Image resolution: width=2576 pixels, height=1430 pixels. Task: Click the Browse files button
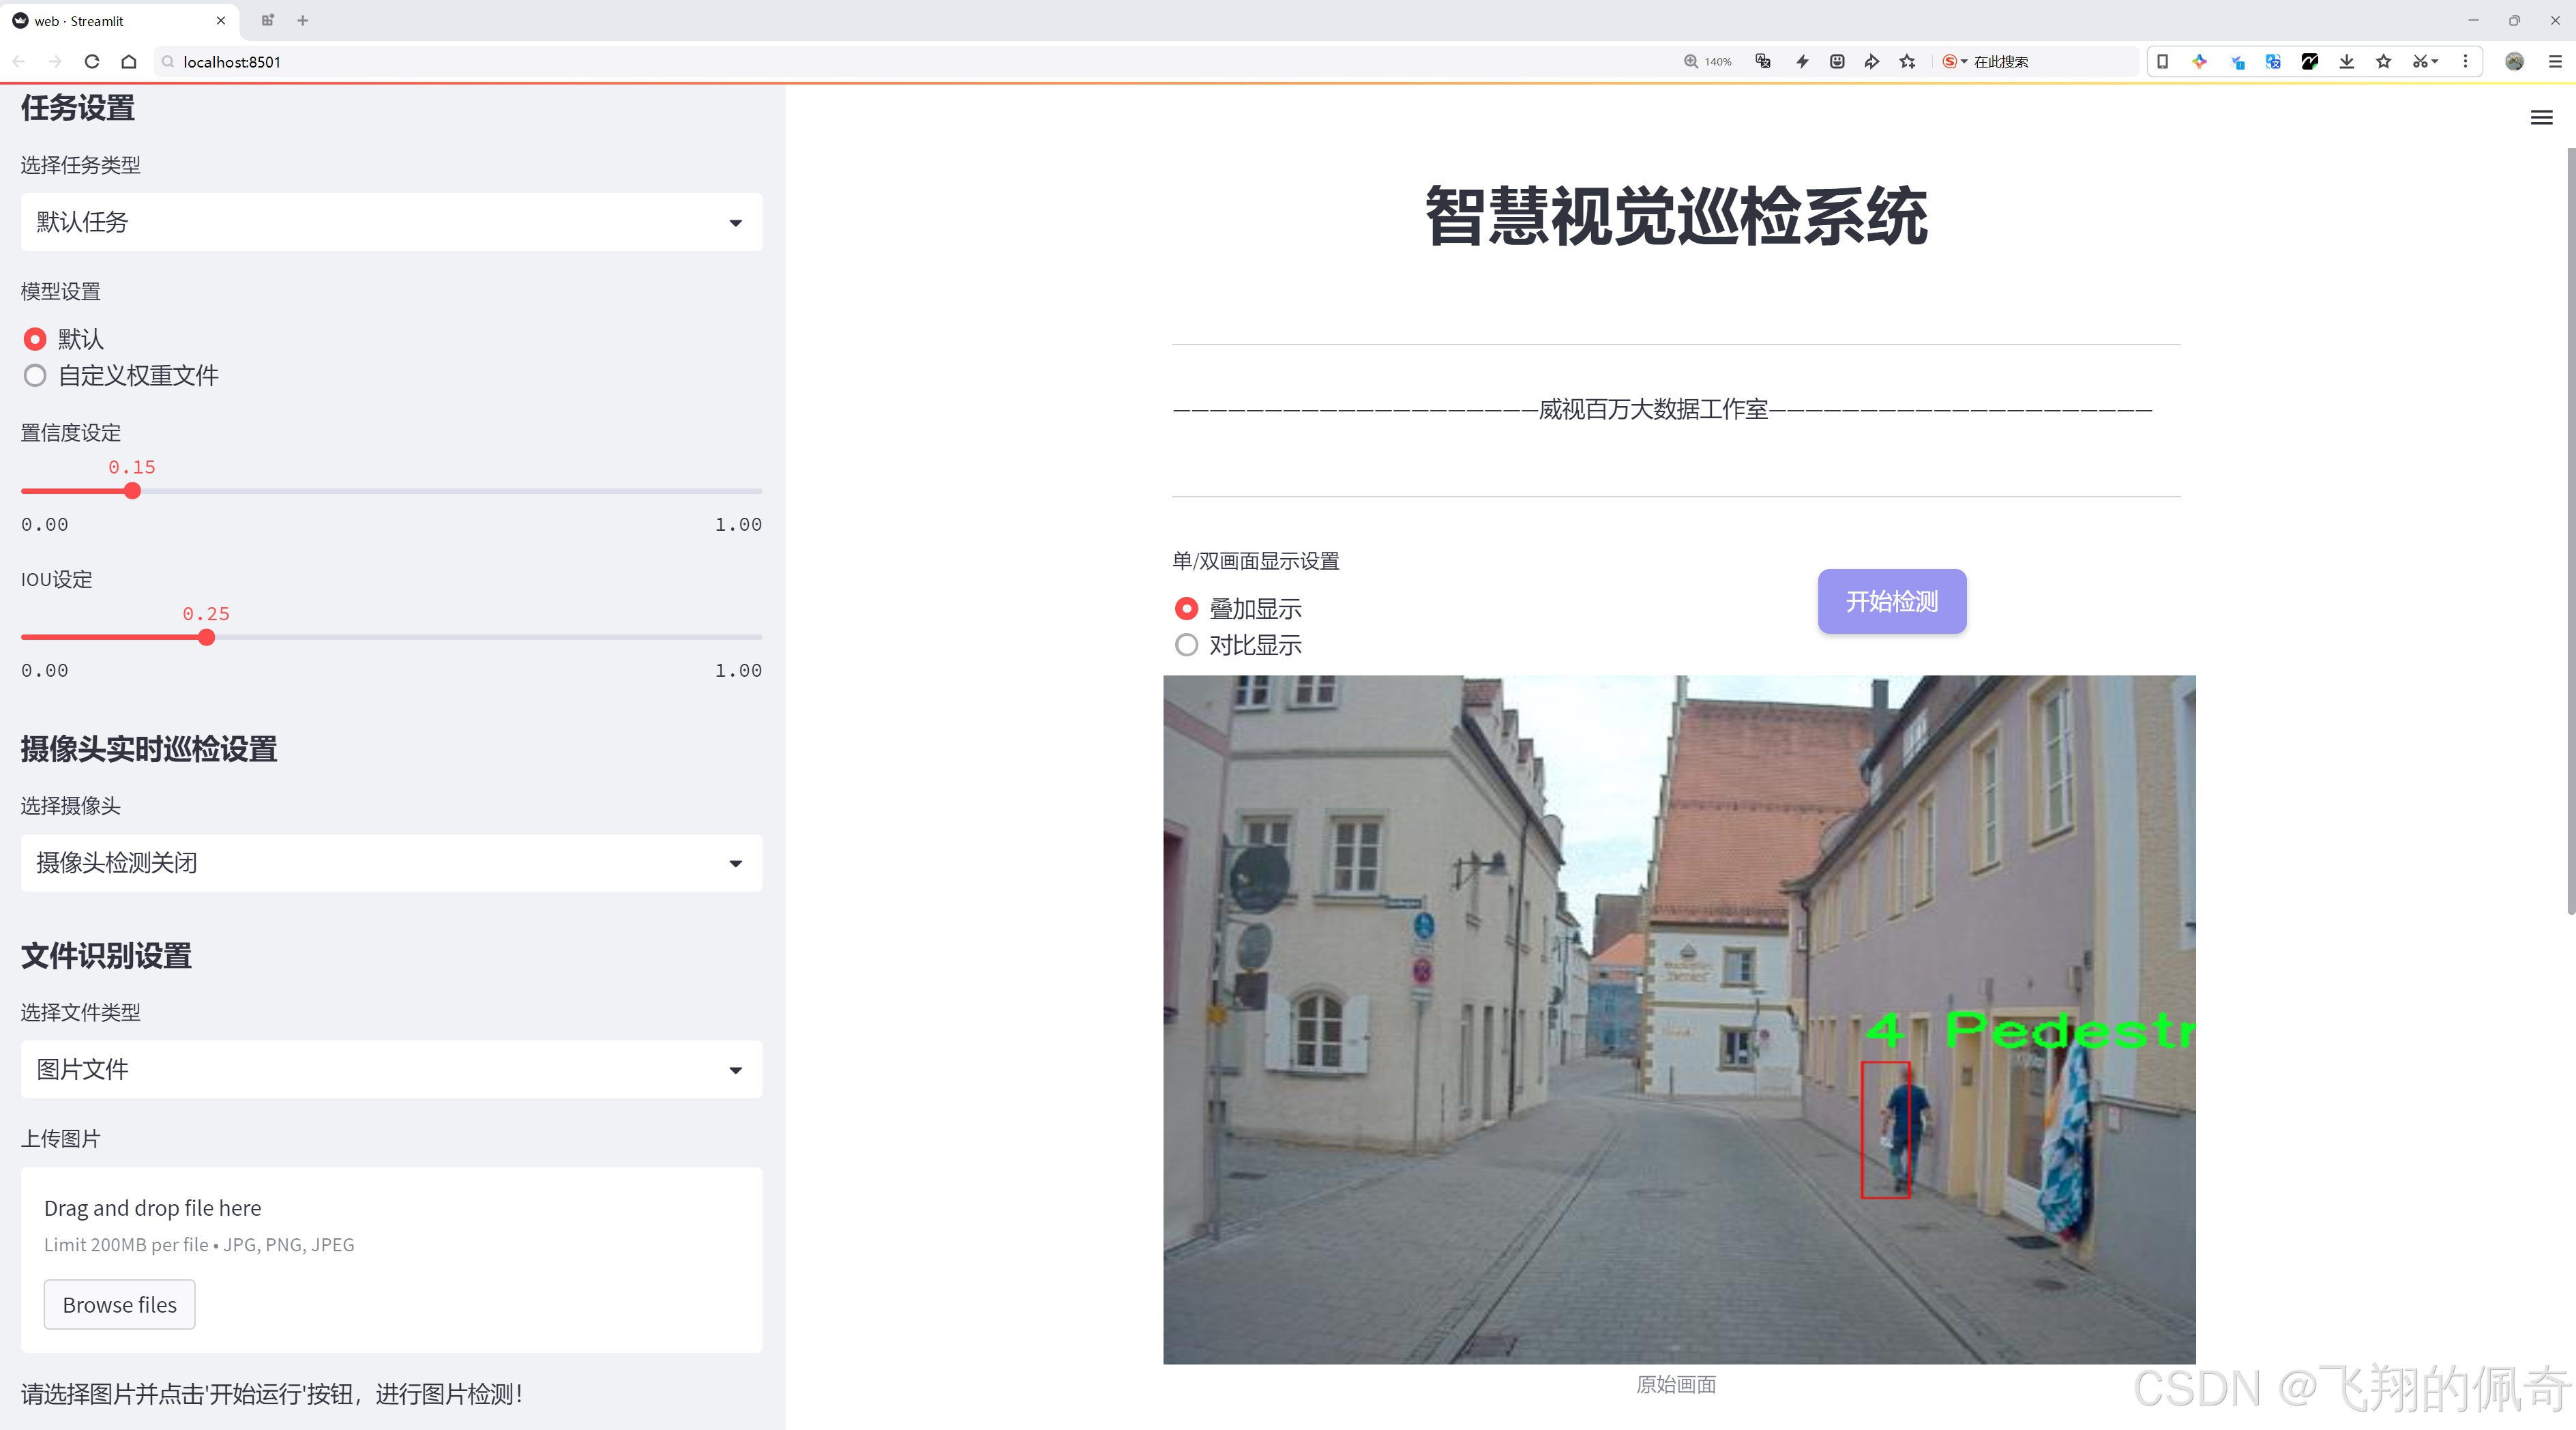[119, 1304]
